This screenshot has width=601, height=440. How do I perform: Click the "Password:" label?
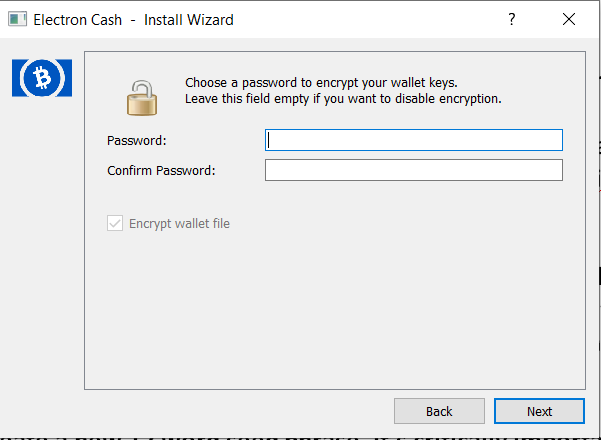click(x=137, y=141)
